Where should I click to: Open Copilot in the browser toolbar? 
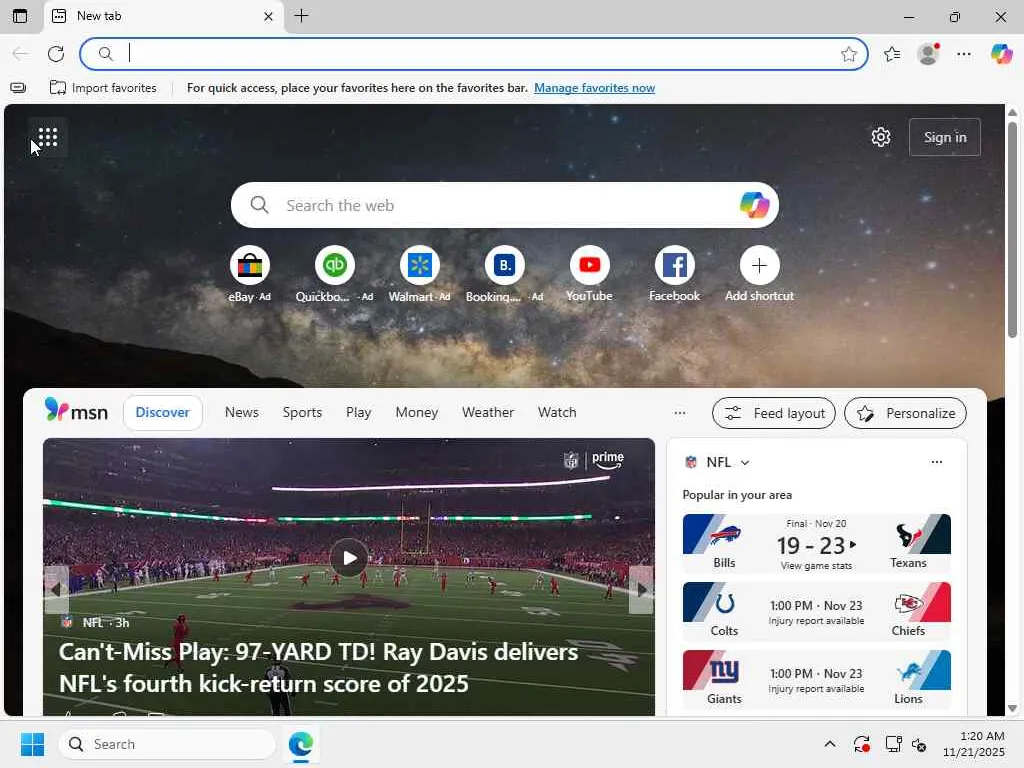(1001, 54)
